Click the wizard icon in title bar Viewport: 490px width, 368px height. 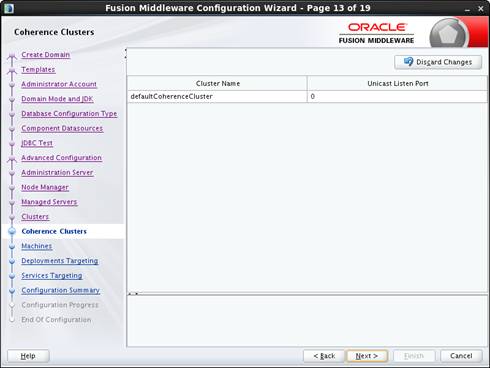coord(9,8)
